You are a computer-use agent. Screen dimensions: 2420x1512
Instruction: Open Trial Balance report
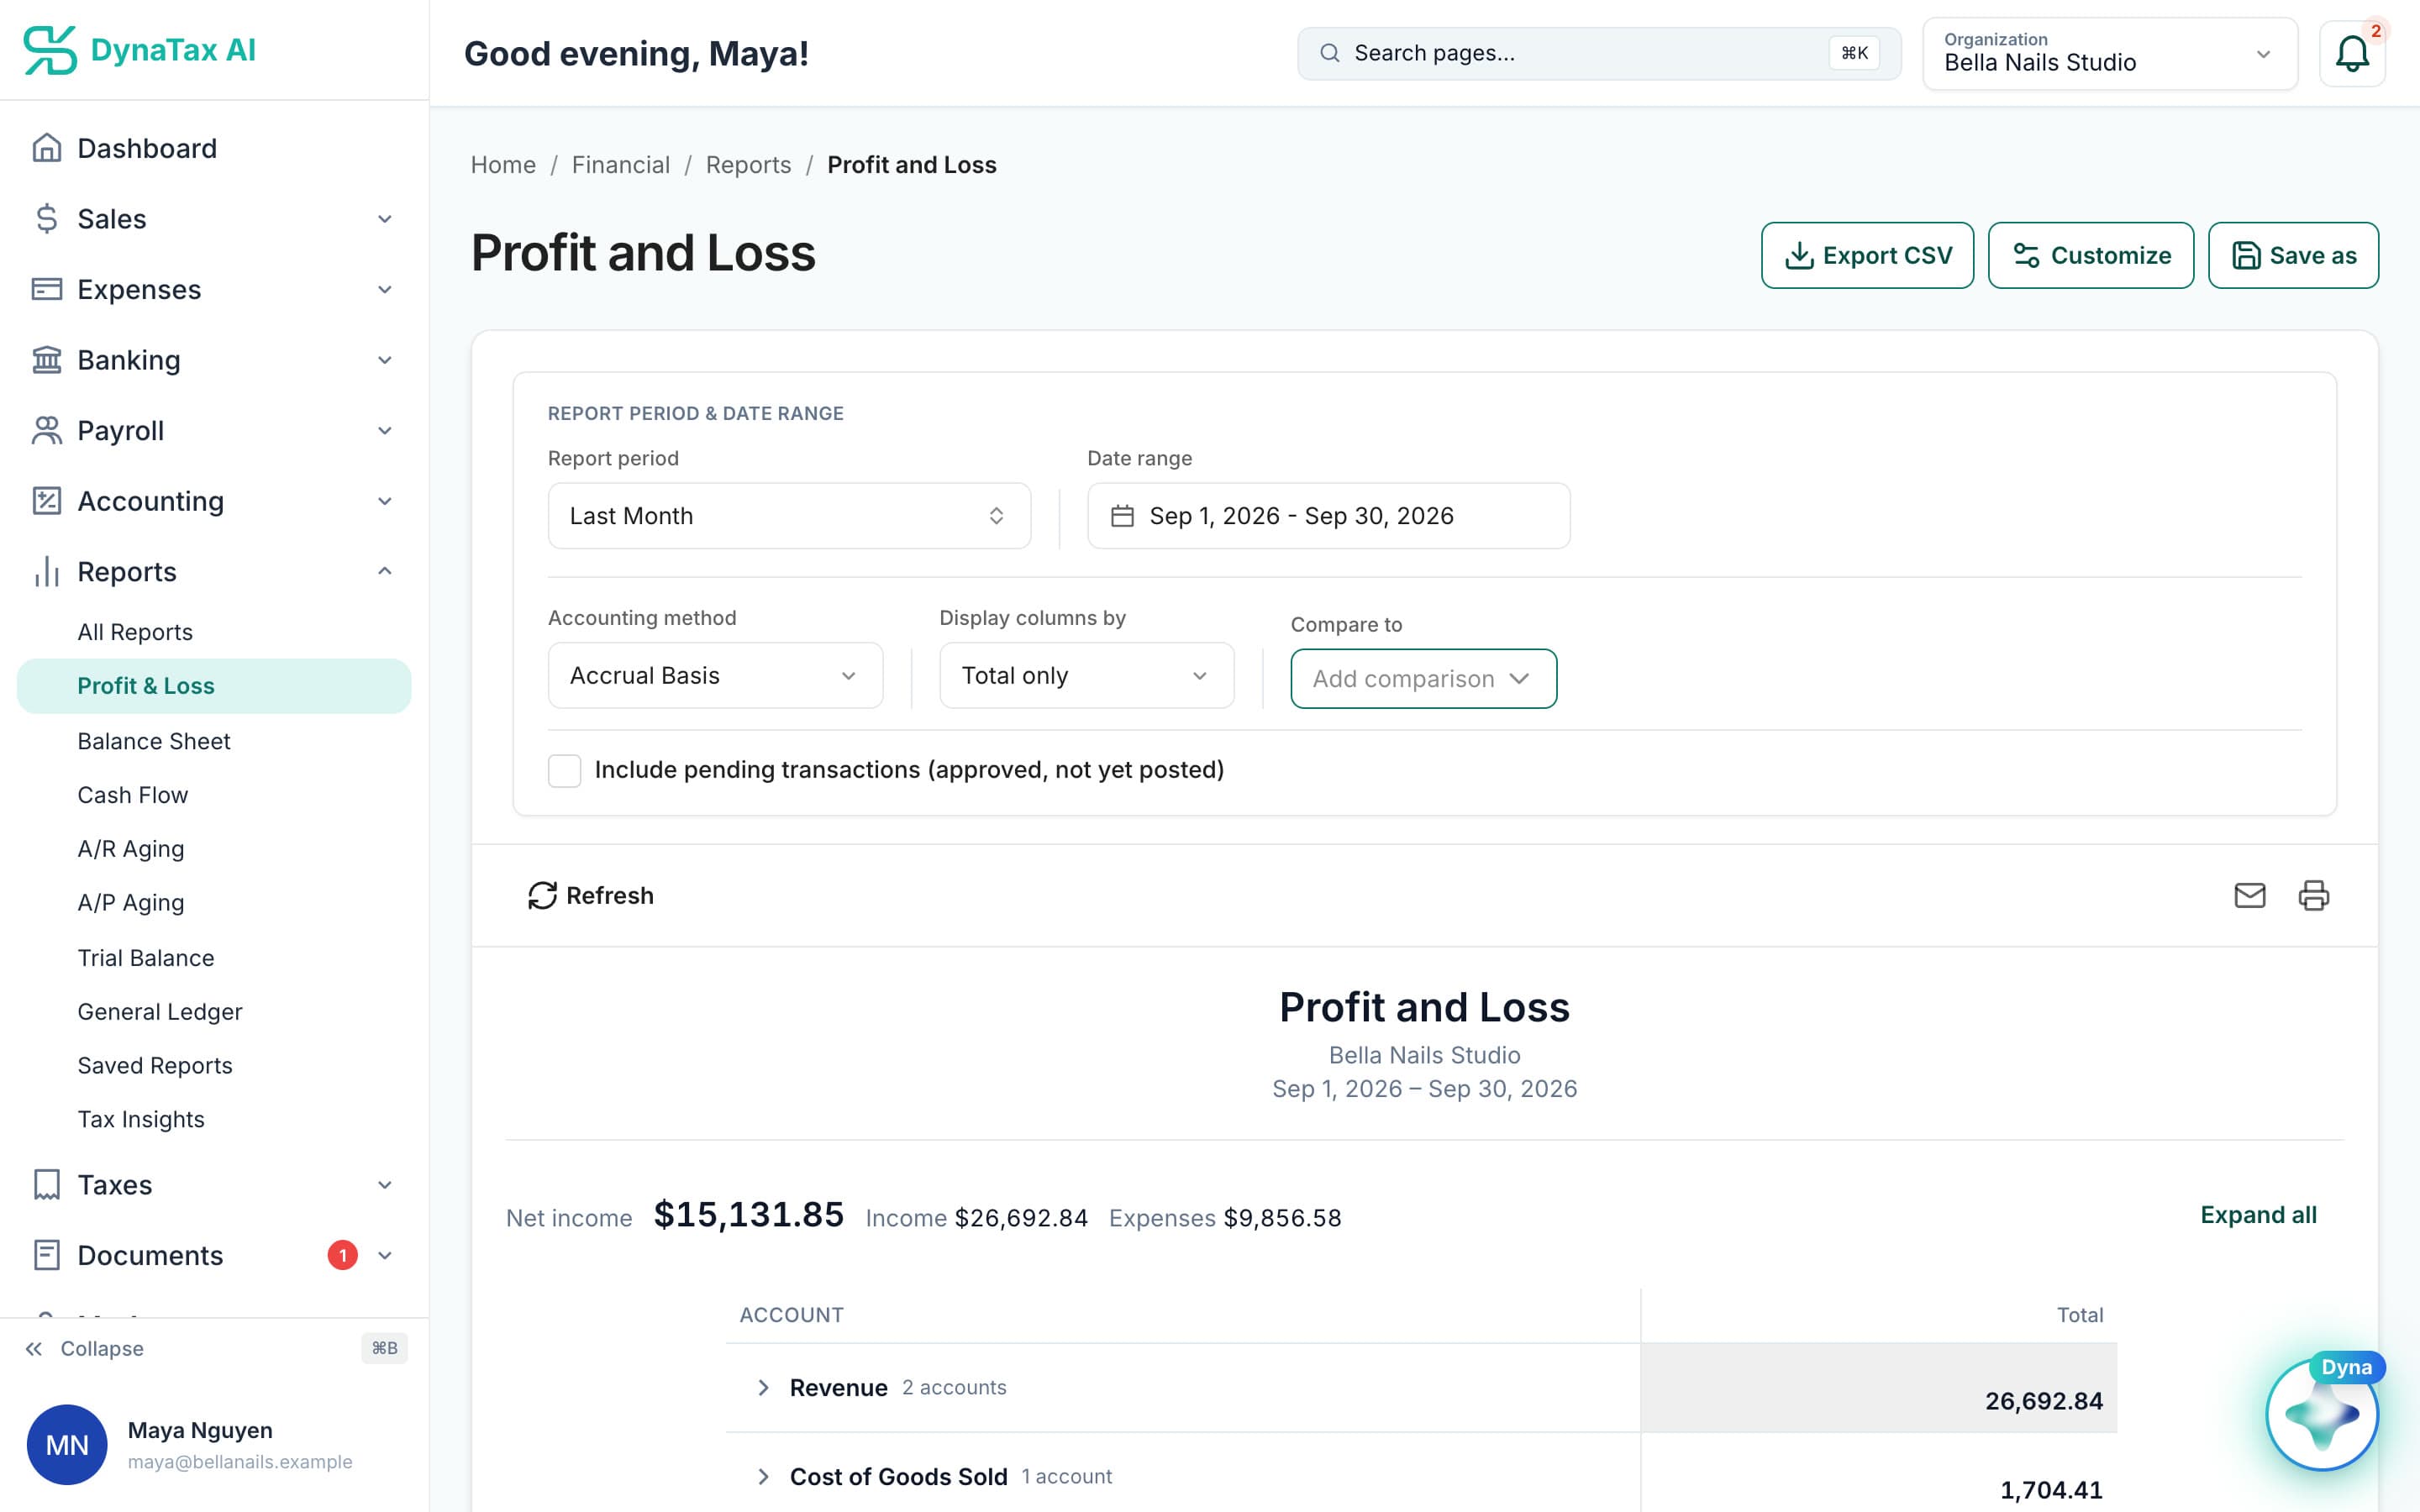tap(146, 958)
